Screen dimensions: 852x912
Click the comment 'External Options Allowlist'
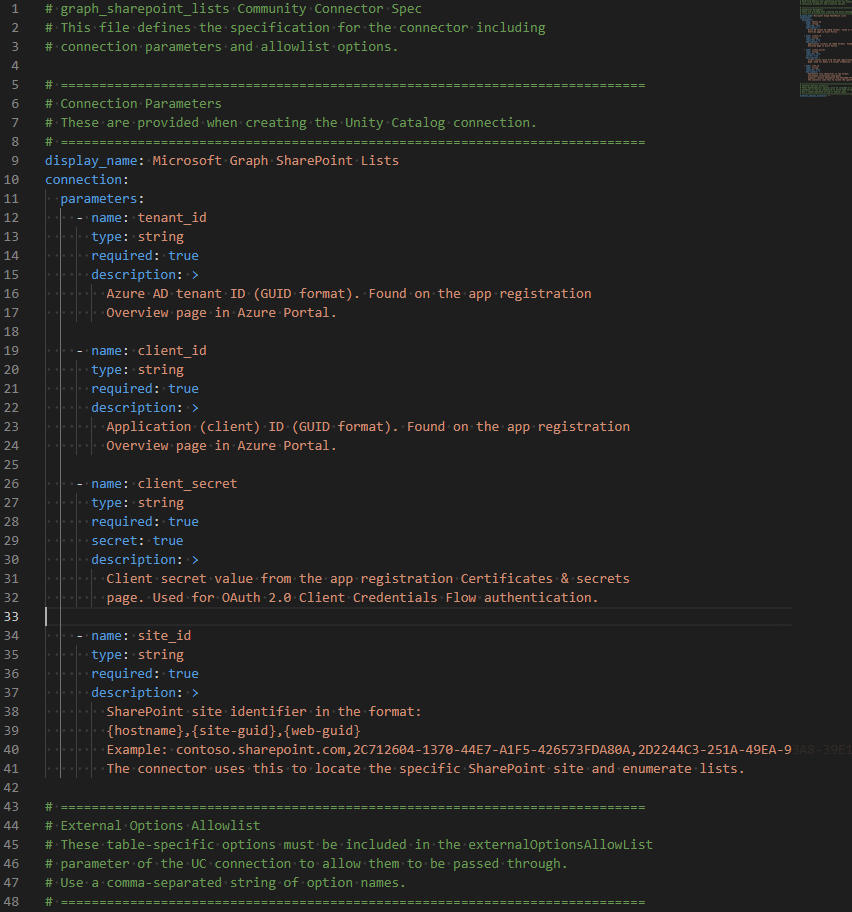pyautogui.click(x=161, y=826)
